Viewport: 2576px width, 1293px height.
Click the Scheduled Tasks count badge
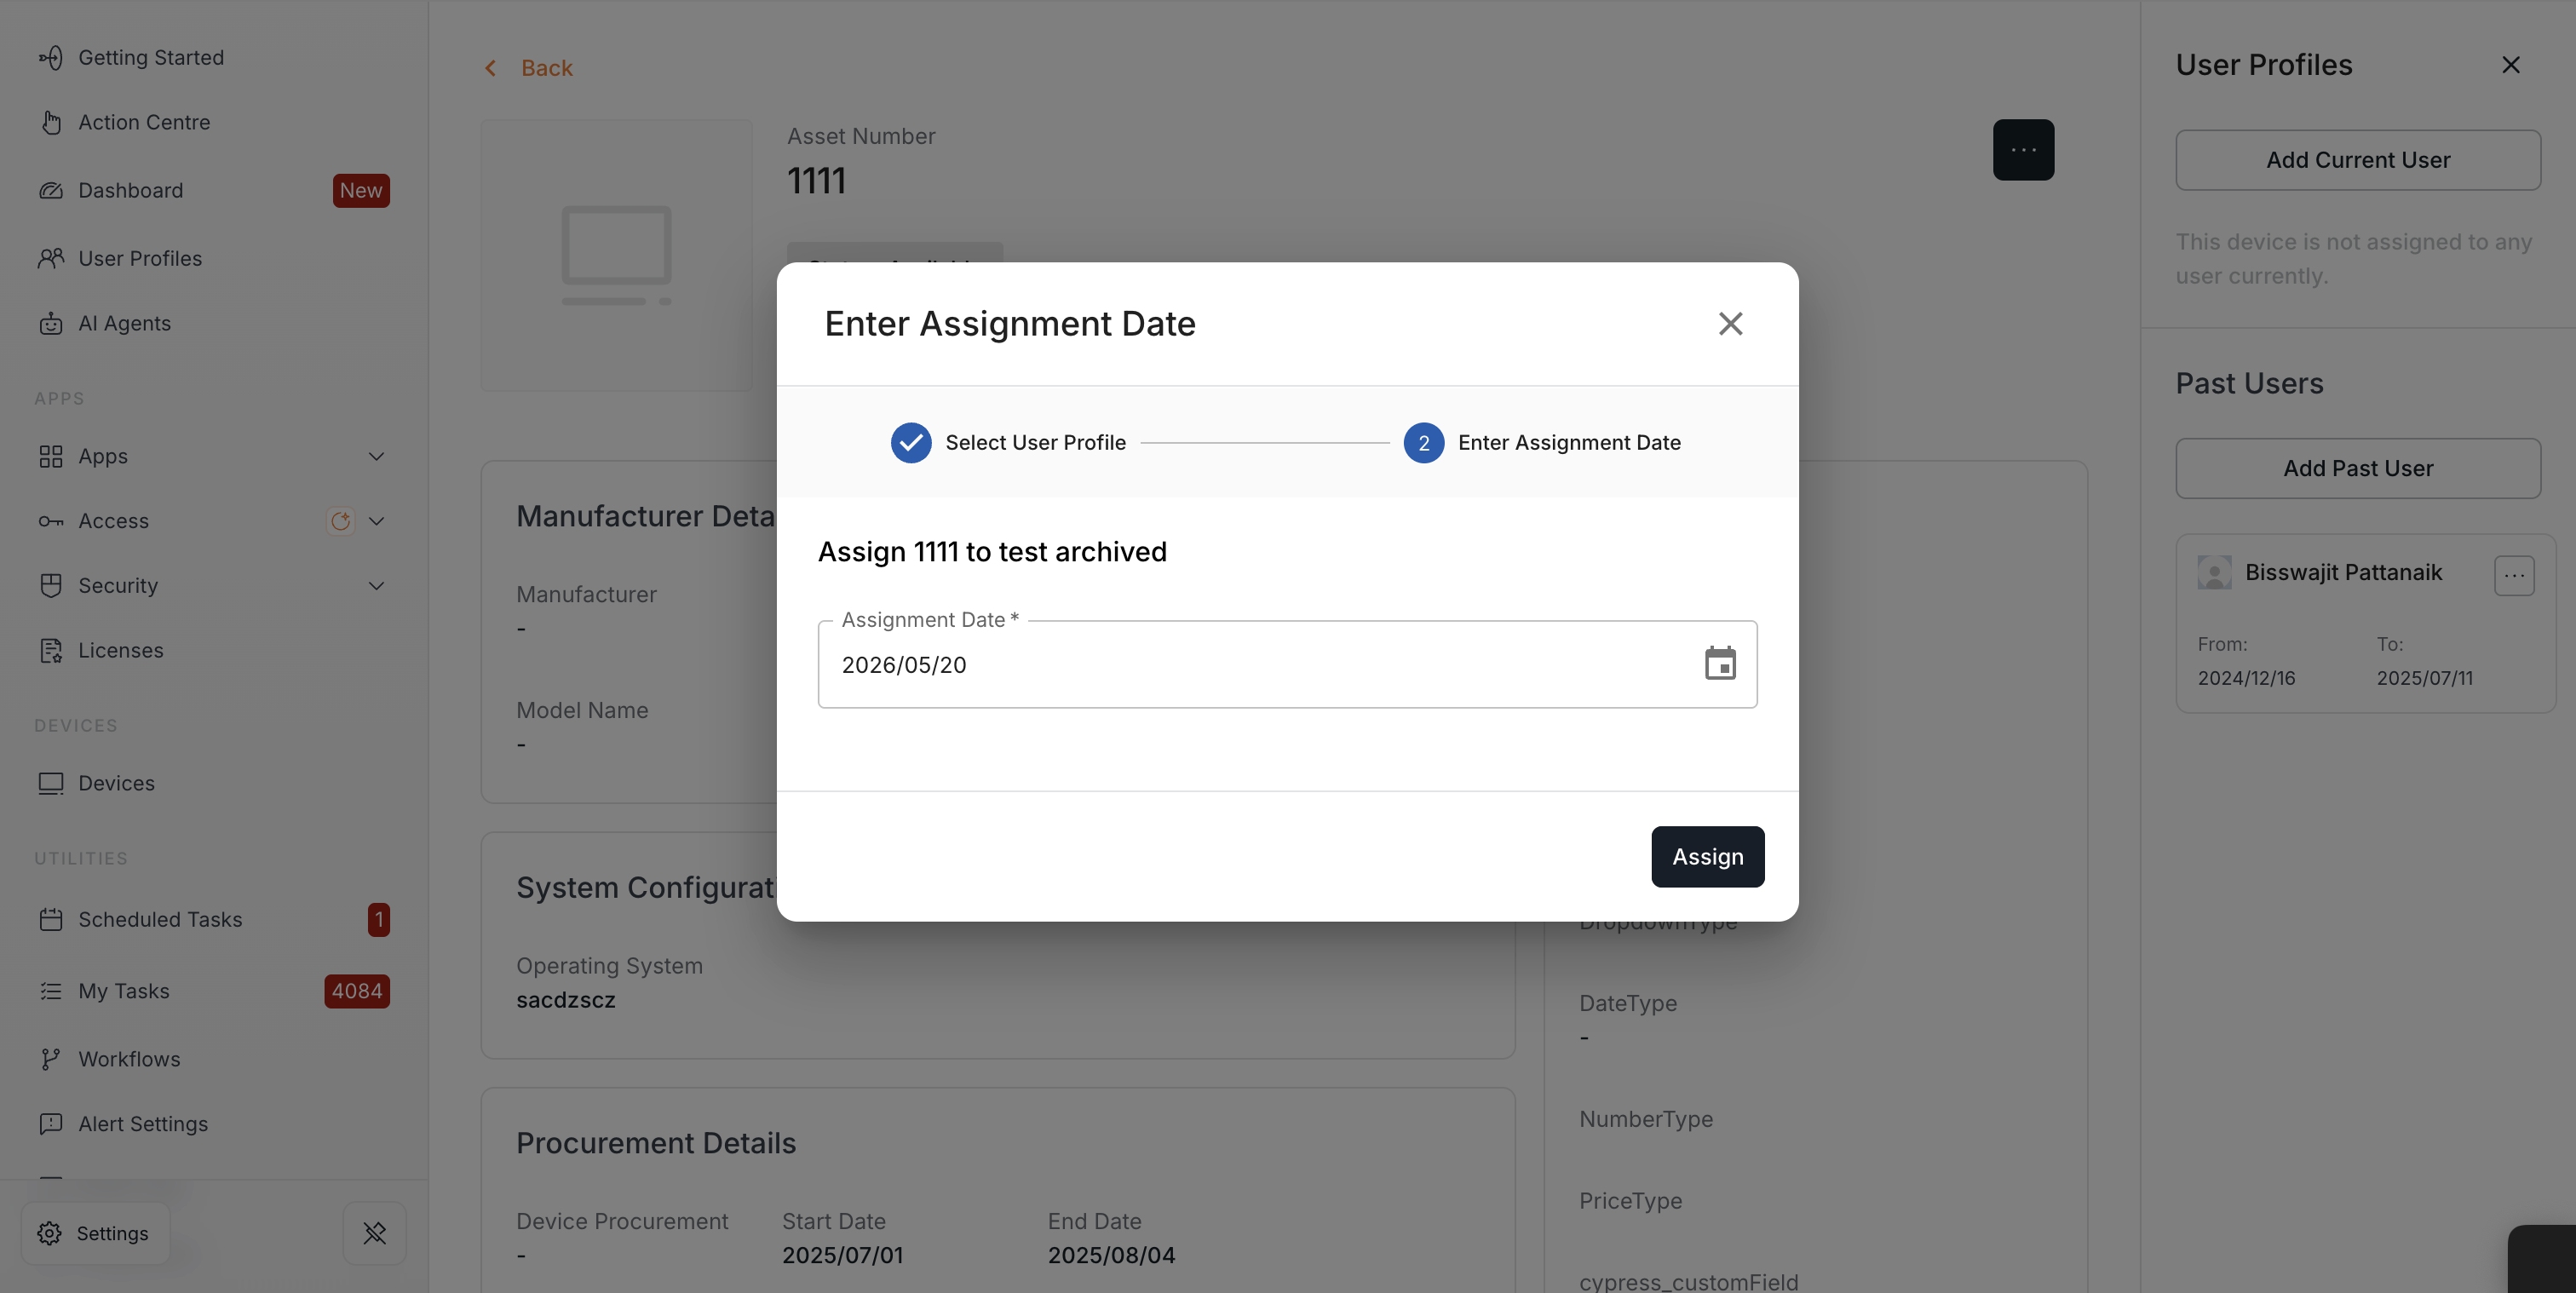point(379,919)
